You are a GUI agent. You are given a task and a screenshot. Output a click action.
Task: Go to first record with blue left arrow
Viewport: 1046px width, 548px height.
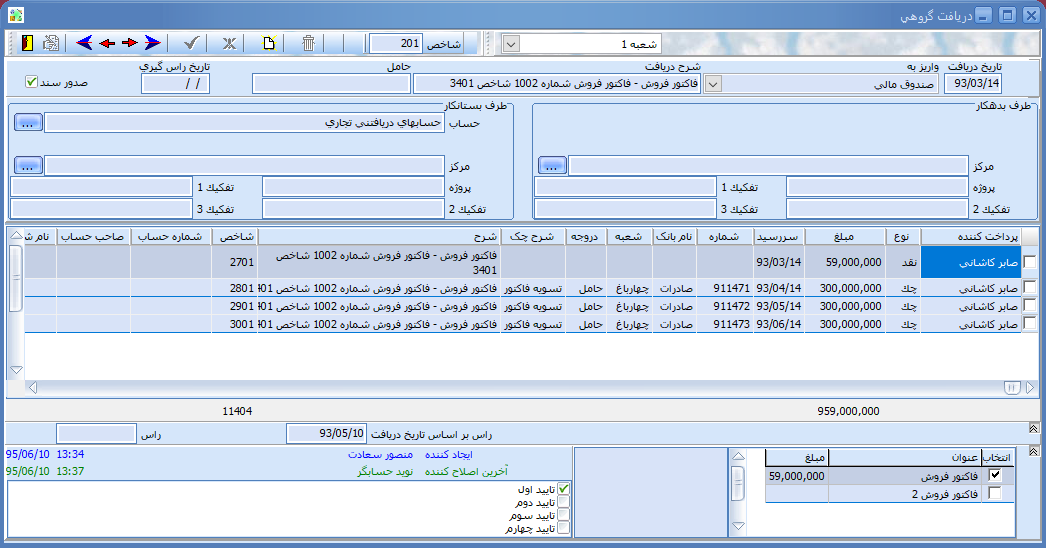tap(84, 43)
